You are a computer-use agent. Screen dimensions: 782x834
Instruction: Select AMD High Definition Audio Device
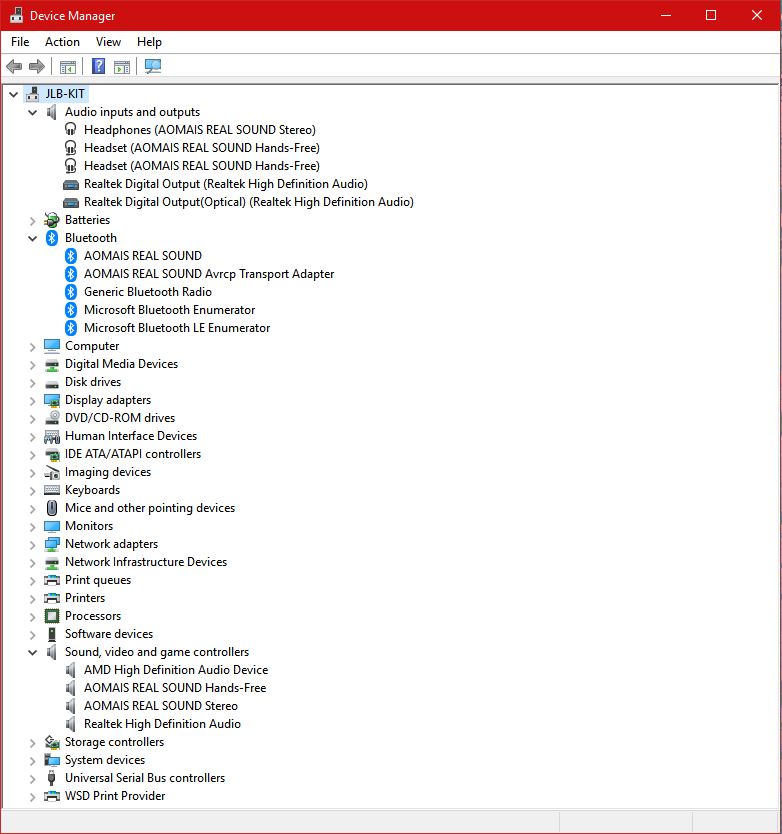click(x=176, y=670)
